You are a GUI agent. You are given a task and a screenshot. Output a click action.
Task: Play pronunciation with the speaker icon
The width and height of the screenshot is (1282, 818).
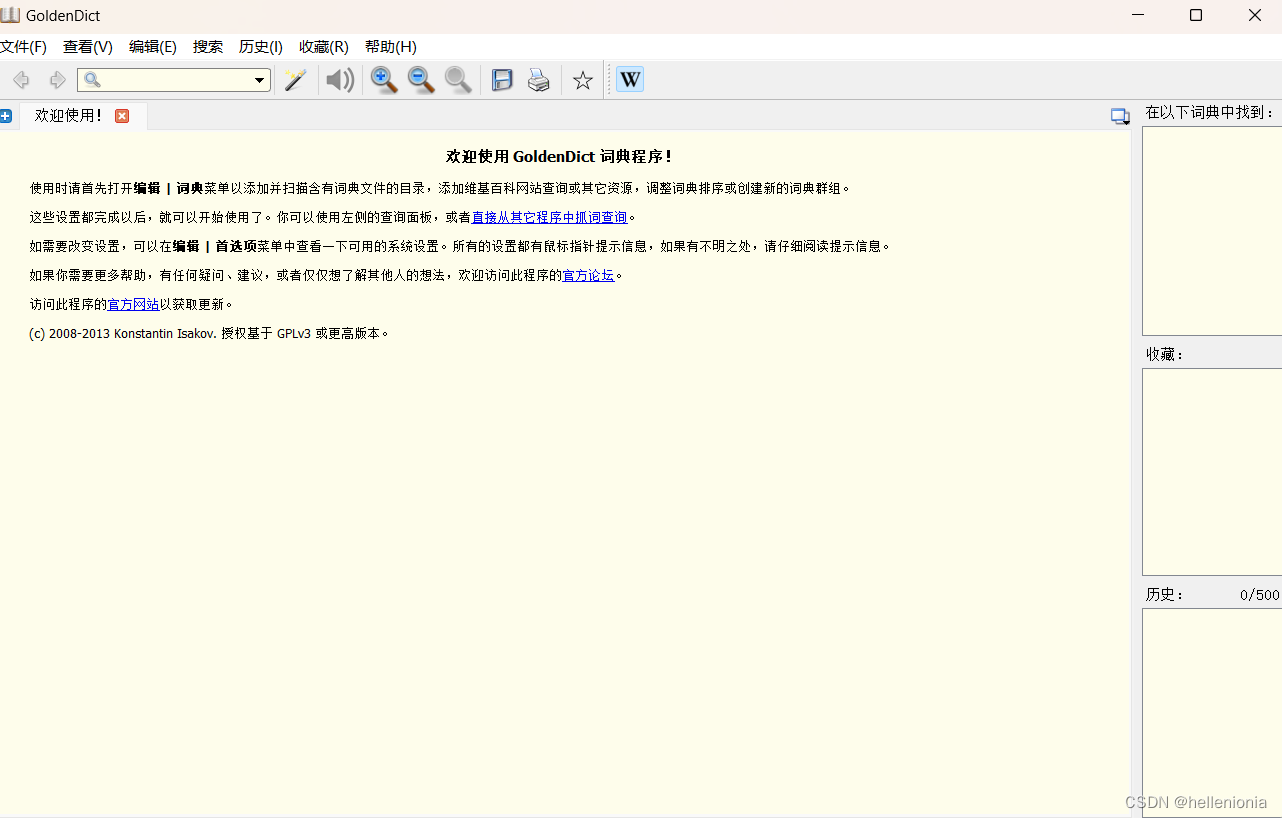click(x=340, y=80)
